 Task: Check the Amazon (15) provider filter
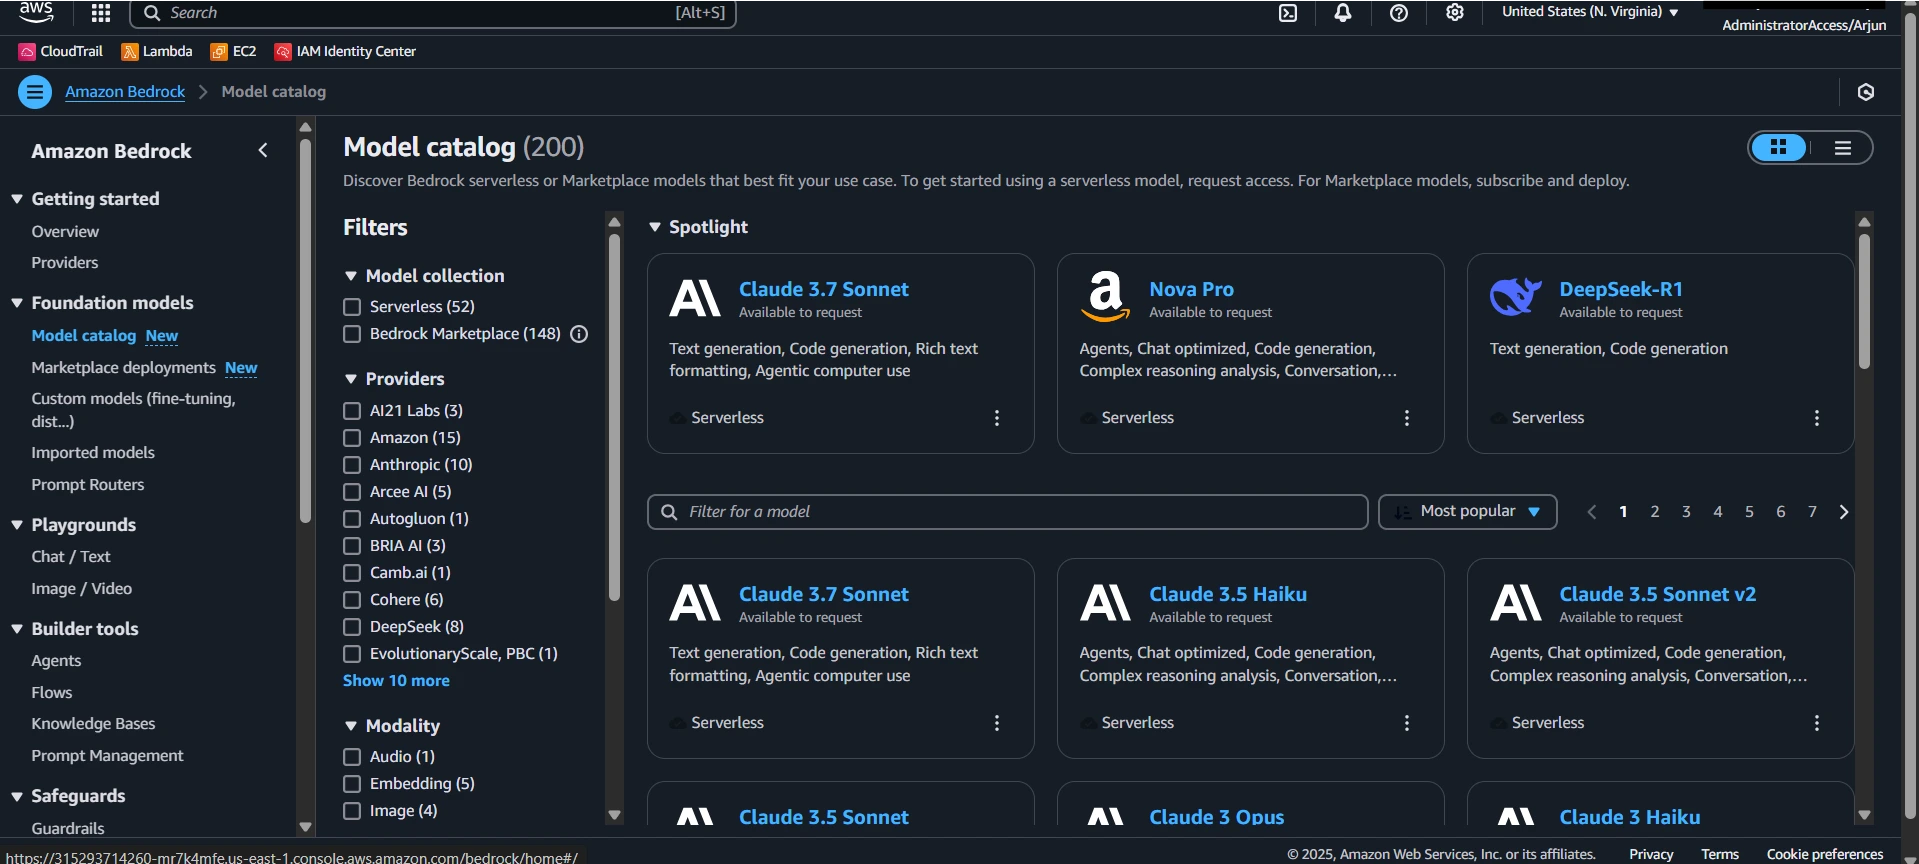pyautogui.click(x=352, y=438)
